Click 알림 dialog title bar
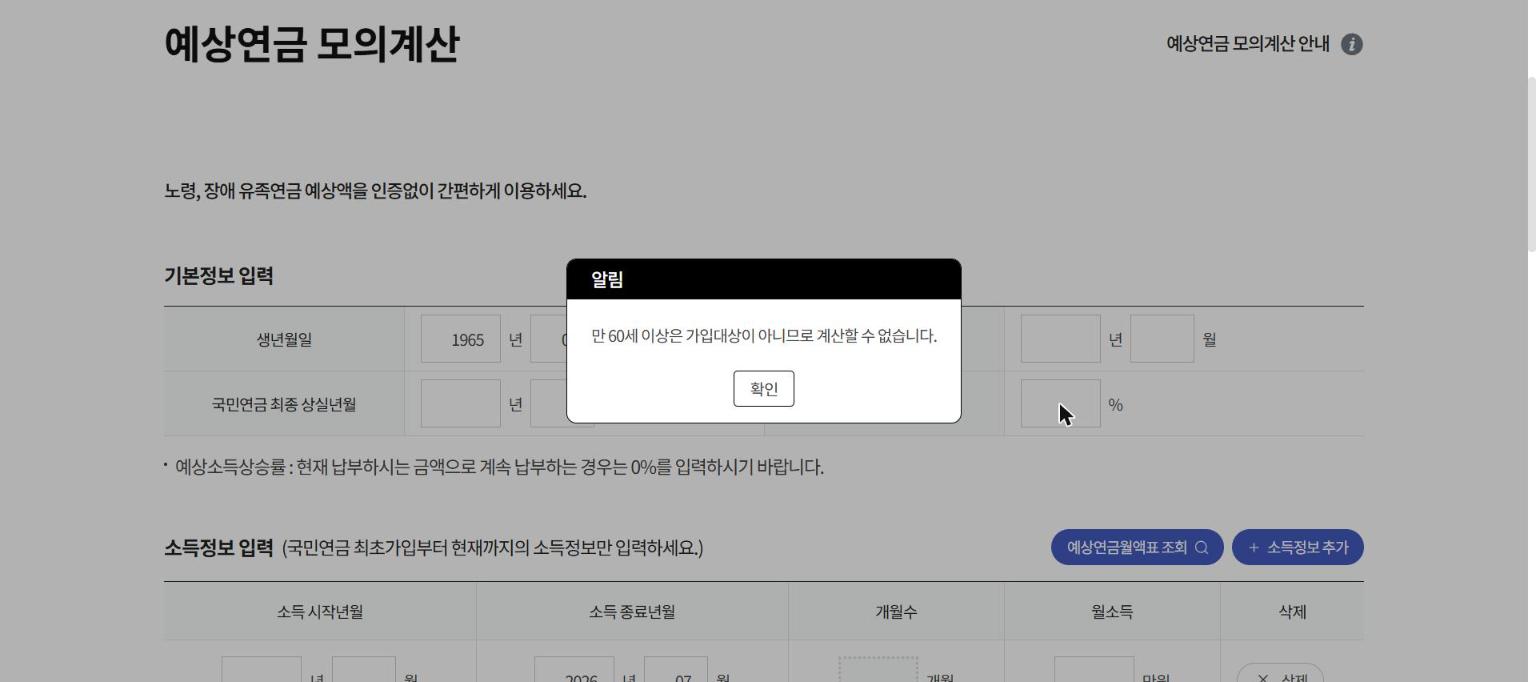 pos(764,279)
